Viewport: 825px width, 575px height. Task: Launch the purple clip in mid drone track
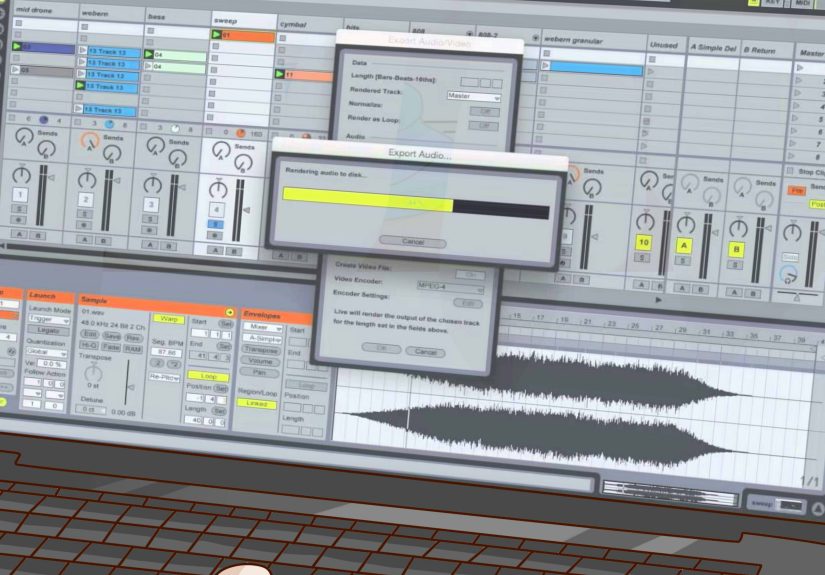(x=16, y=47)
